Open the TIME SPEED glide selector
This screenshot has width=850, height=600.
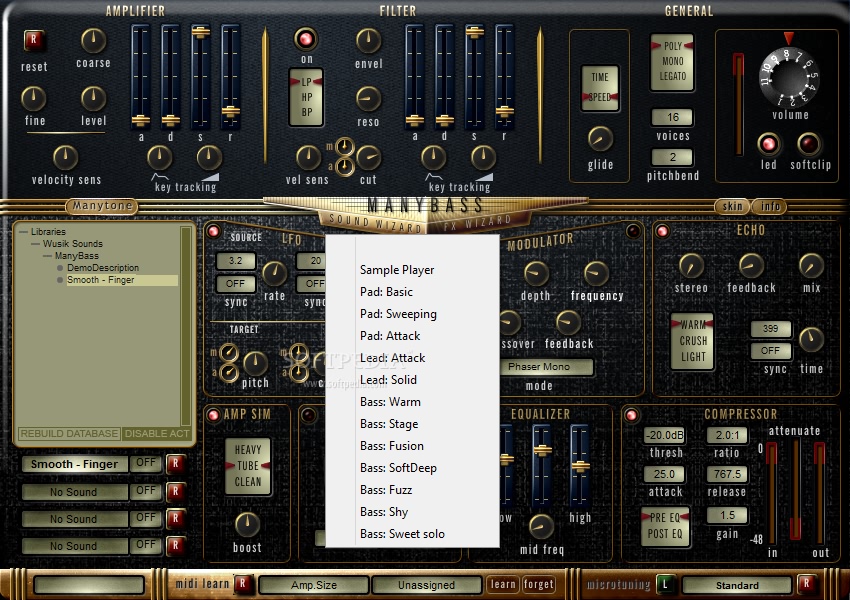[x=600, y=88]
